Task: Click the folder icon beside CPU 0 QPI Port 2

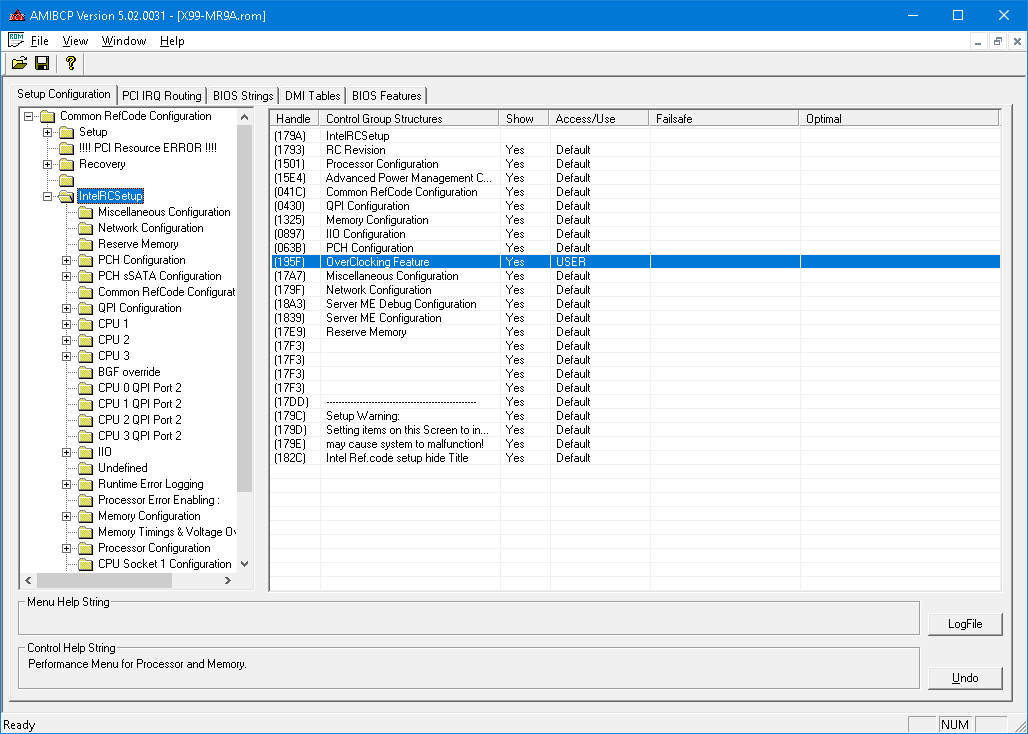Action: coord(85,388)
